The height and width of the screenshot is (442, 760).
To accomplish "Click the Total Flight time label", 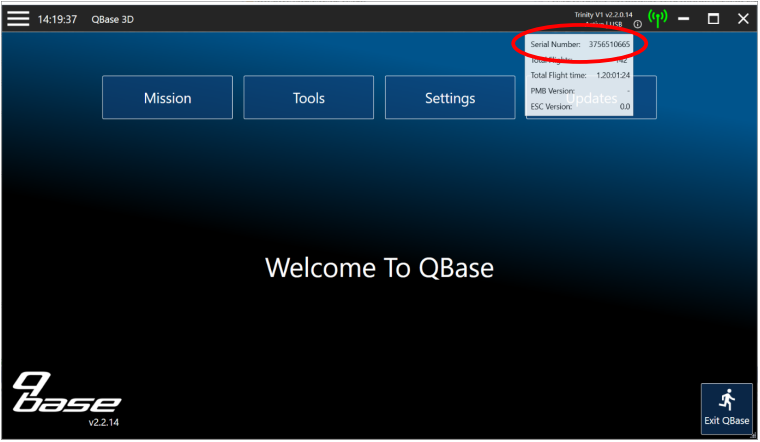I will (x=558, y=75).
